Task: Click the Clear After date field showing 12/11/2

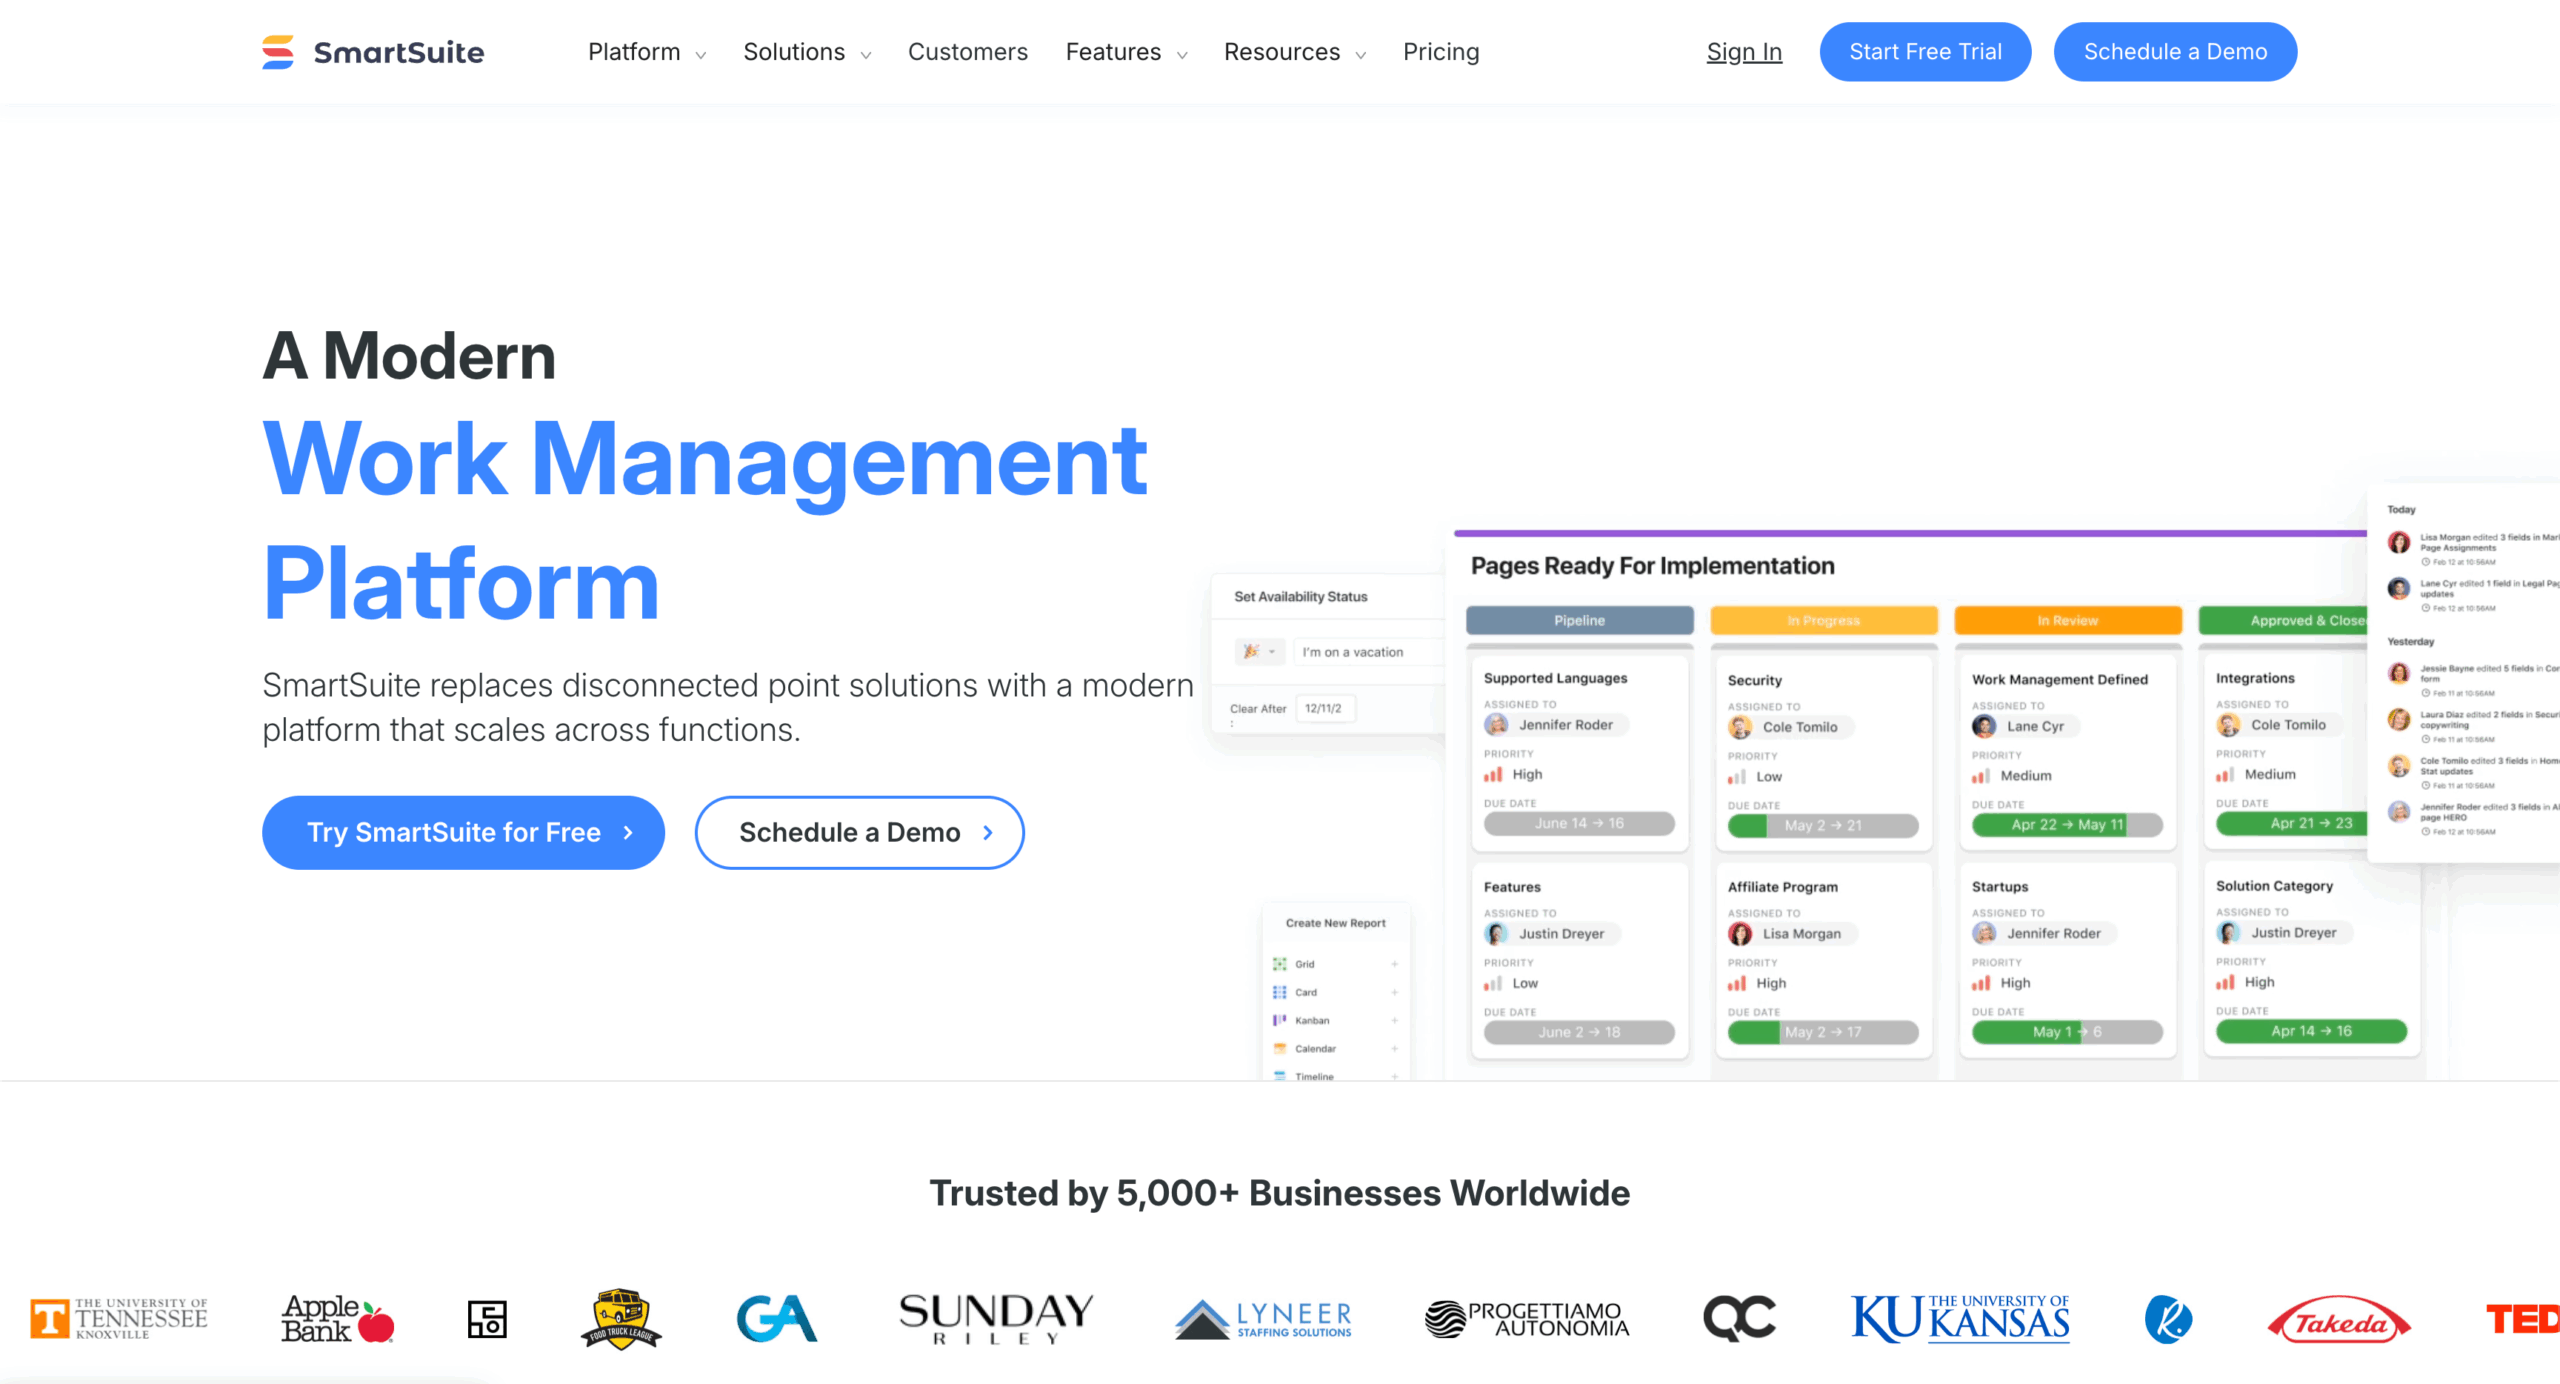Action: point(1325,708)
